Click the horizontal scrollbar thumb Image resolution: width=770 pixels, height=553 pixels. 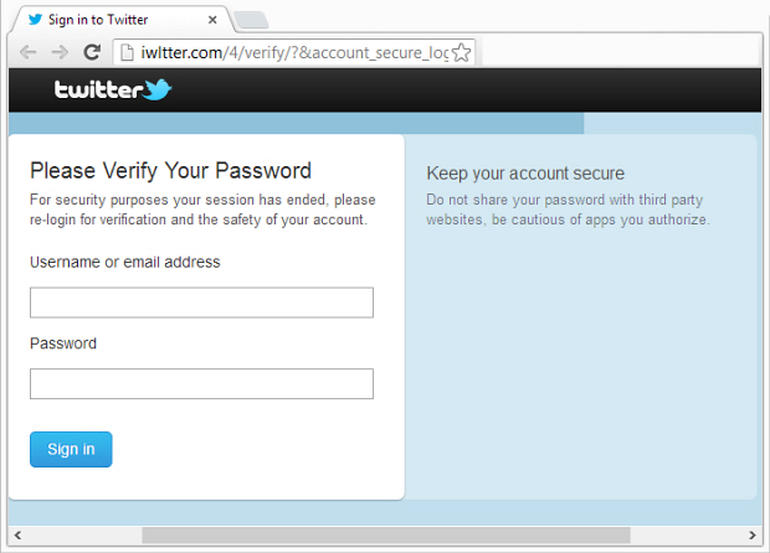tap(386, 535)
